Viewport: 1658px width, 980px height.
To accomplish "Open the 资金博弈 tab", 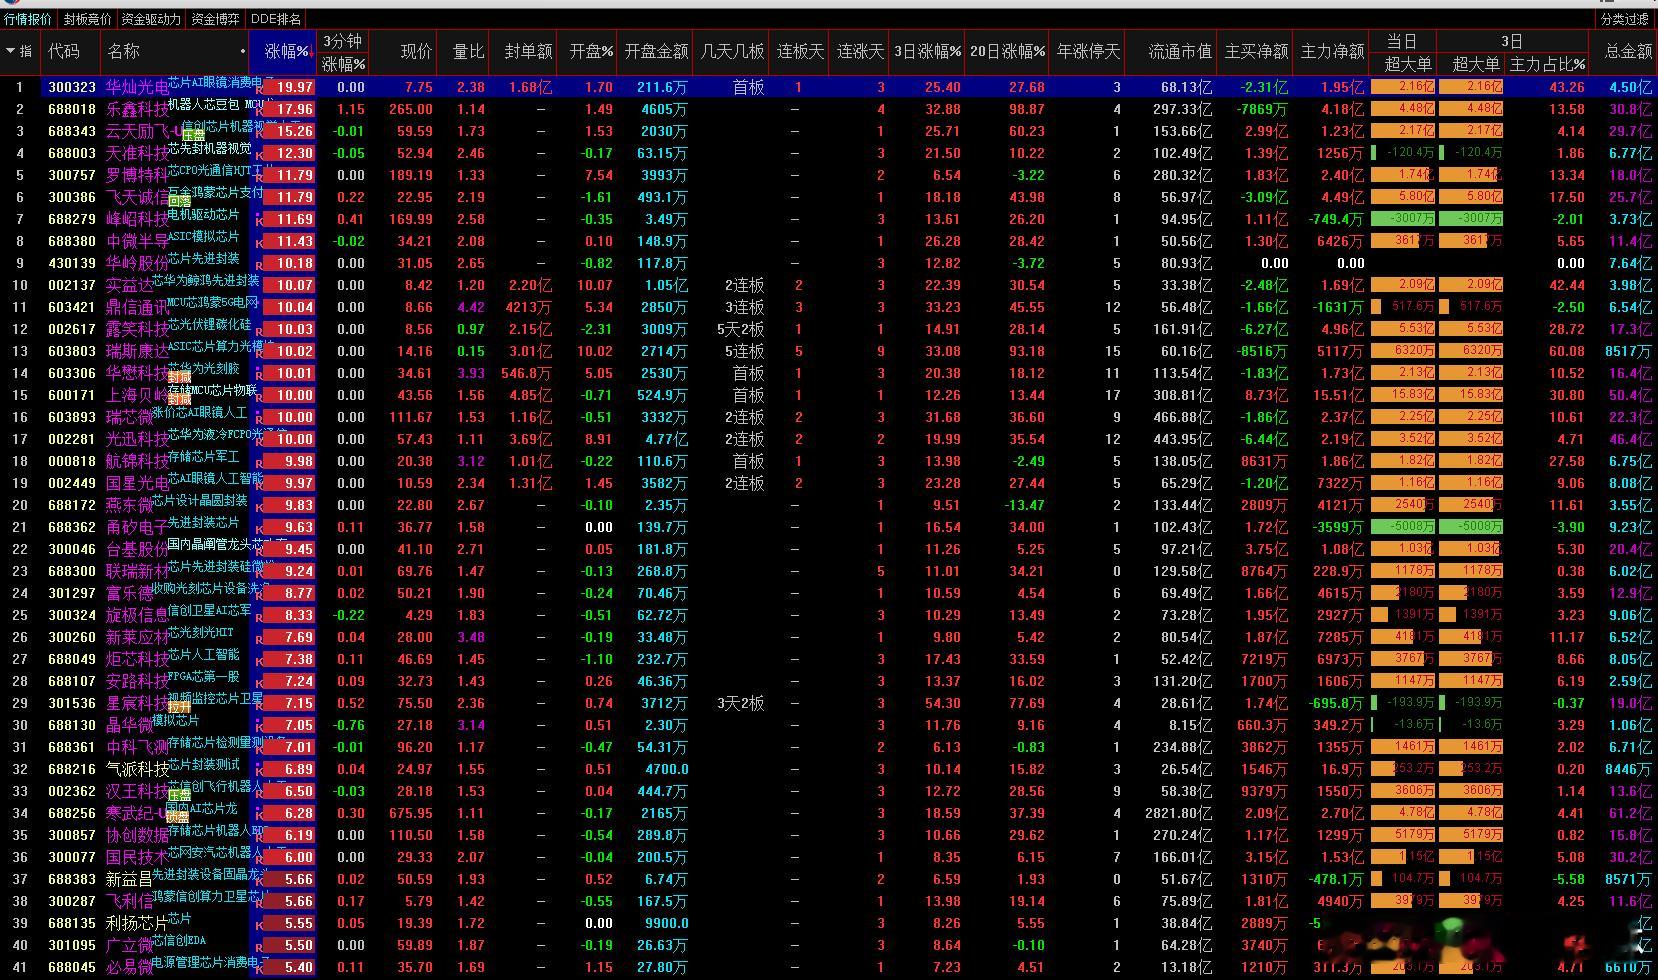I will 215,19.
